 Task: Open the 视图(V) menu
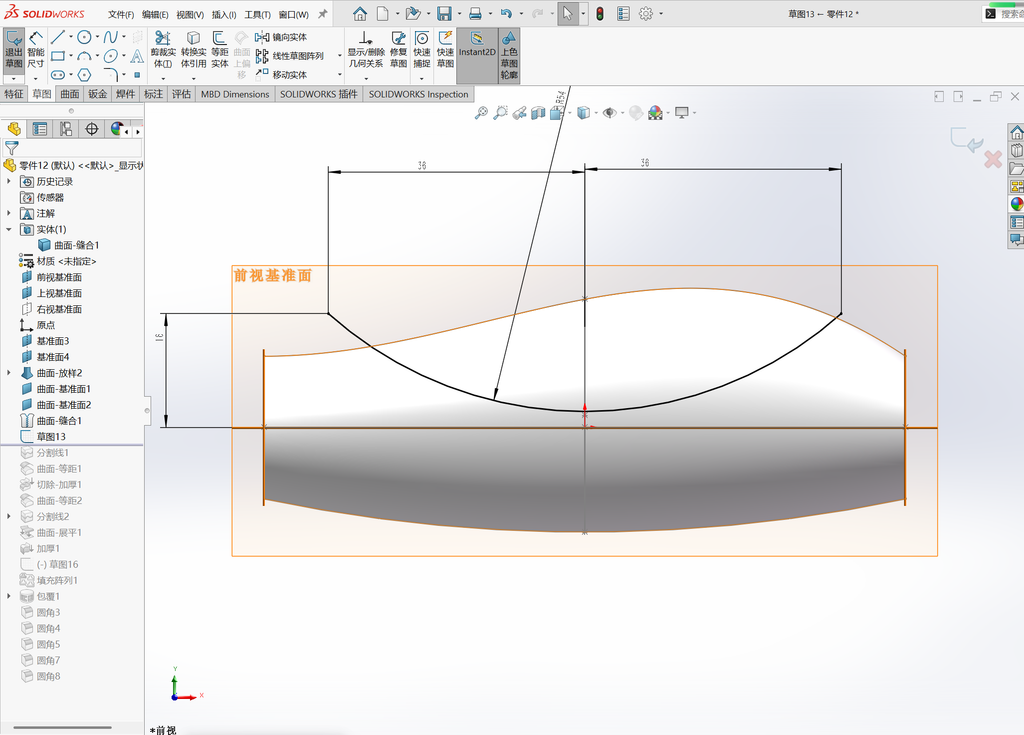point(190,14)
